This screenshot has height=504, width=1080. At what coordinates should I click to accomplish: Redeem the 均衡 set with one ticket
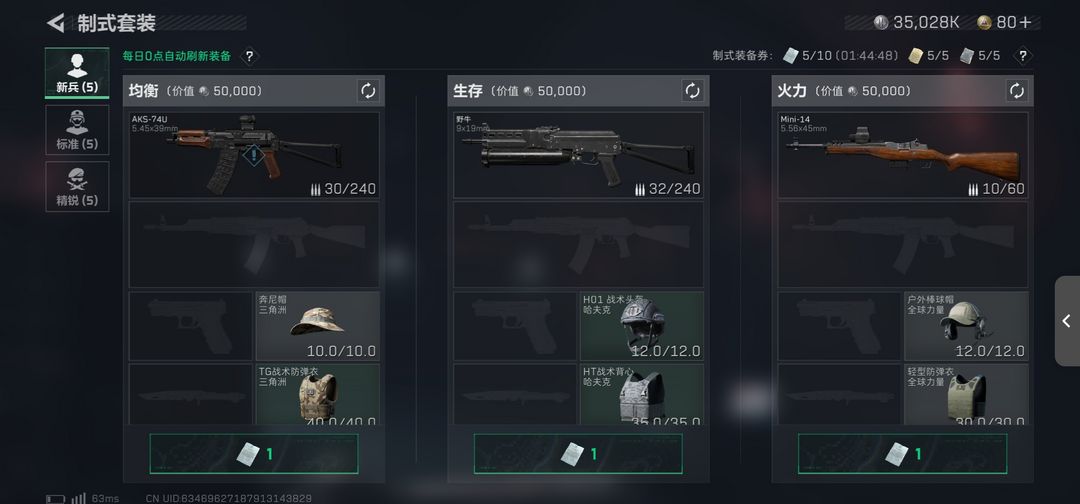(x=254, y=454)
